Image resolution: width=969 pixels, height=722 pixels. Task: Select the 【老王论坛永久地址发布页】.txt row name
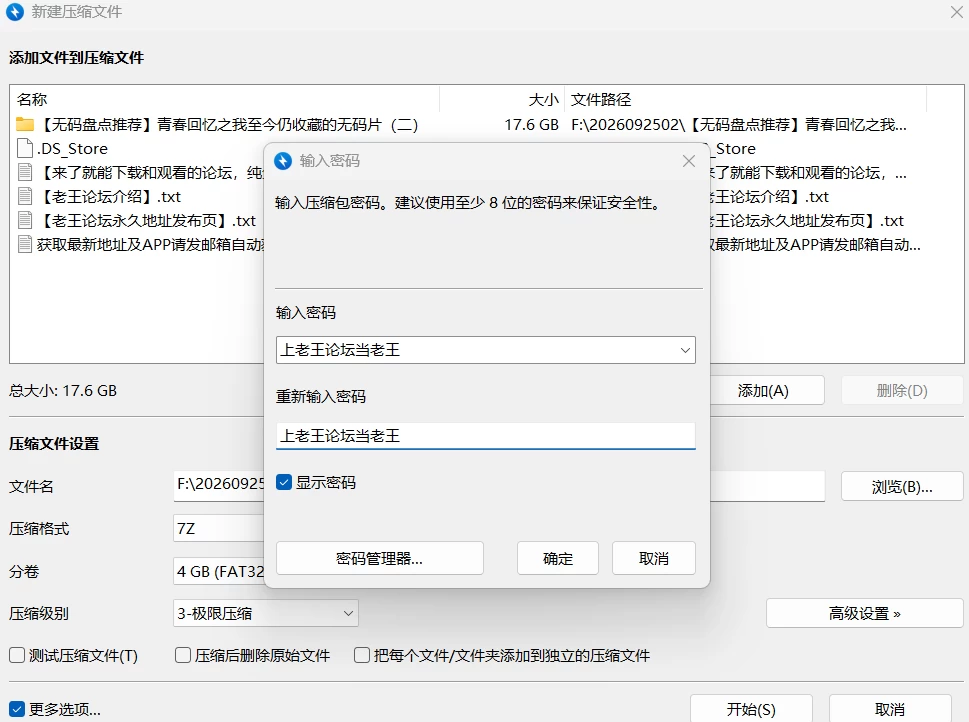[x=146, y=221]
